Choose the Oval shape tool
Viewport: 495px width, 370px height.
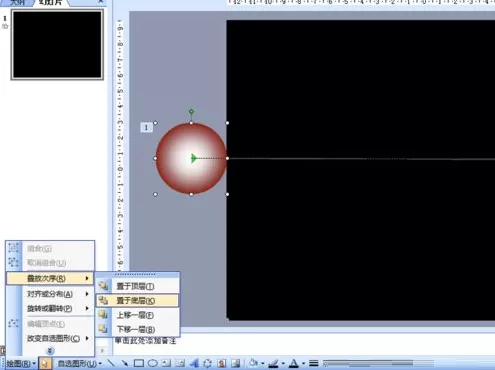(152, 363)
